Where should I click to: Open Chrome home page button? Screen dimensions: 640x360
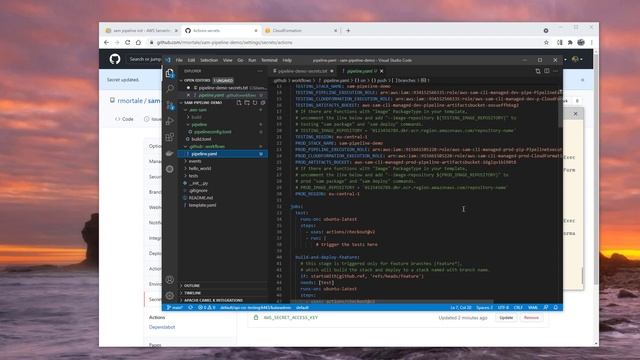click(138, 42)
